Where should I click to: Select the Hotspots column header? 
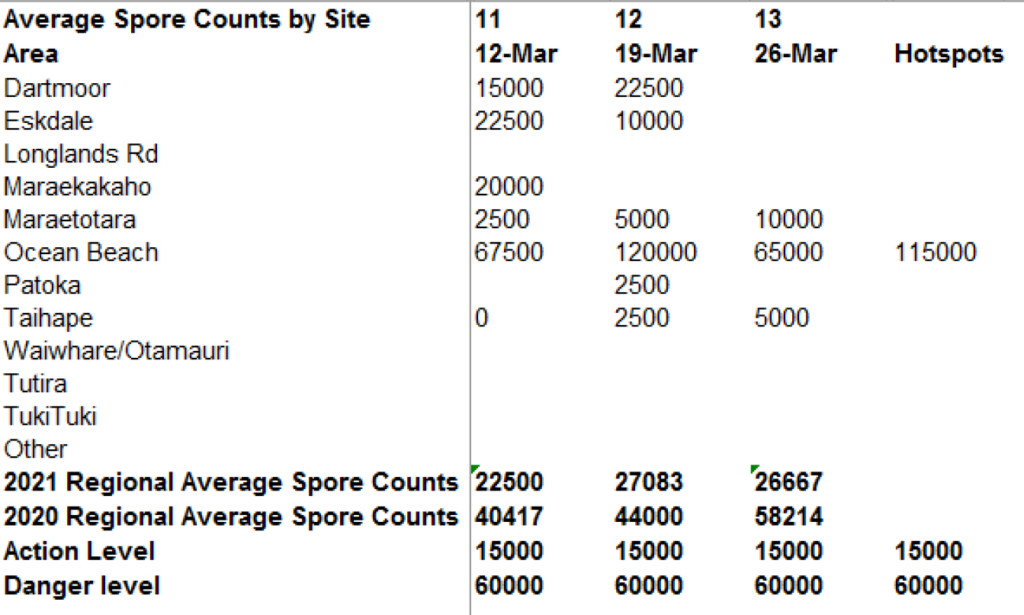[x=948, y=54]
